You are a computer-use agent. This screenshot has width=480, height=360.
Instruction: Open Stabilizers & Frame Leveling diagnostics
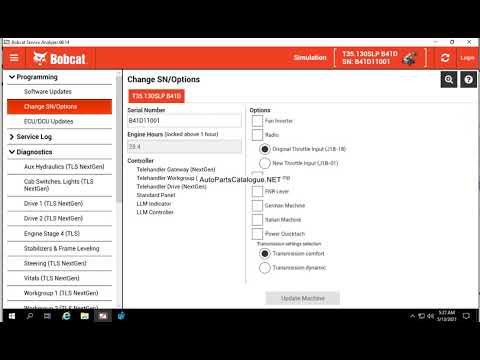coord(59,249)
